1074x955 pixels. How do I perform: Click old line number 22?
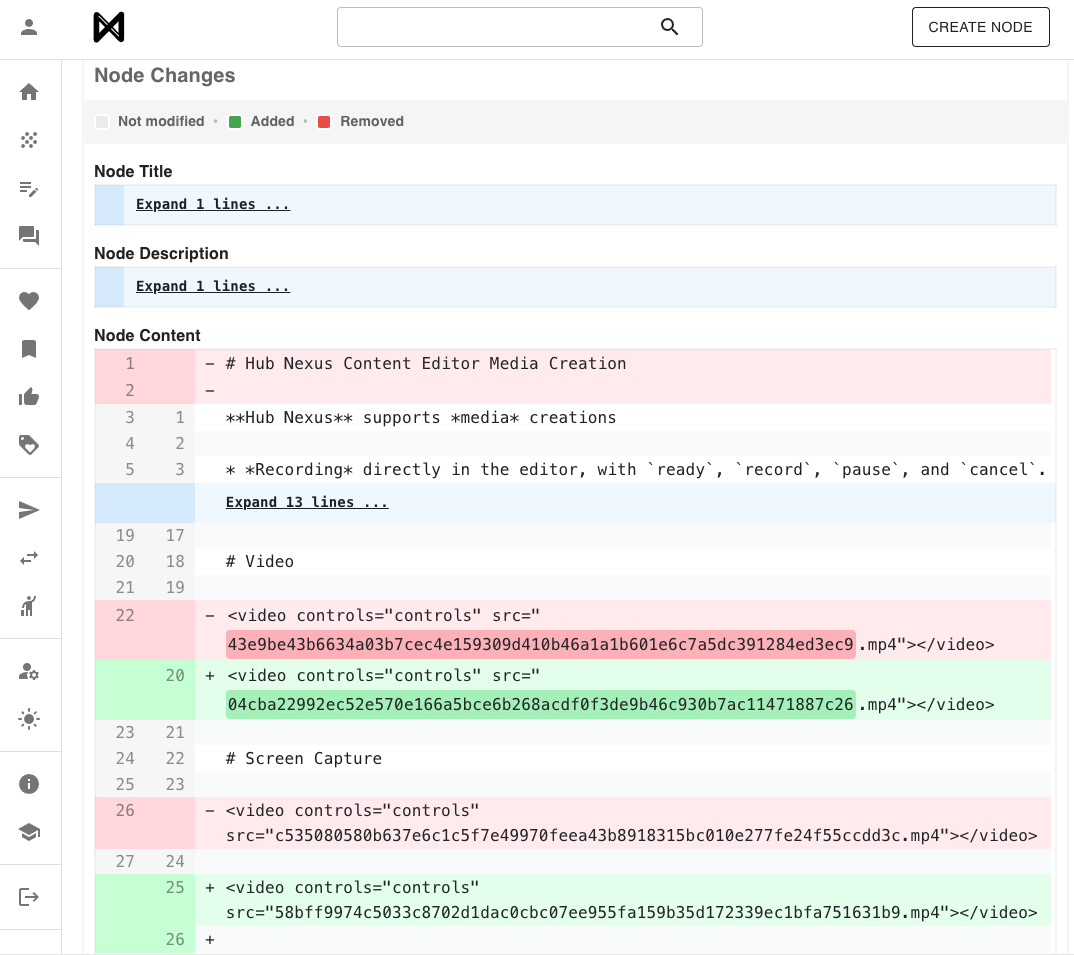125,615
